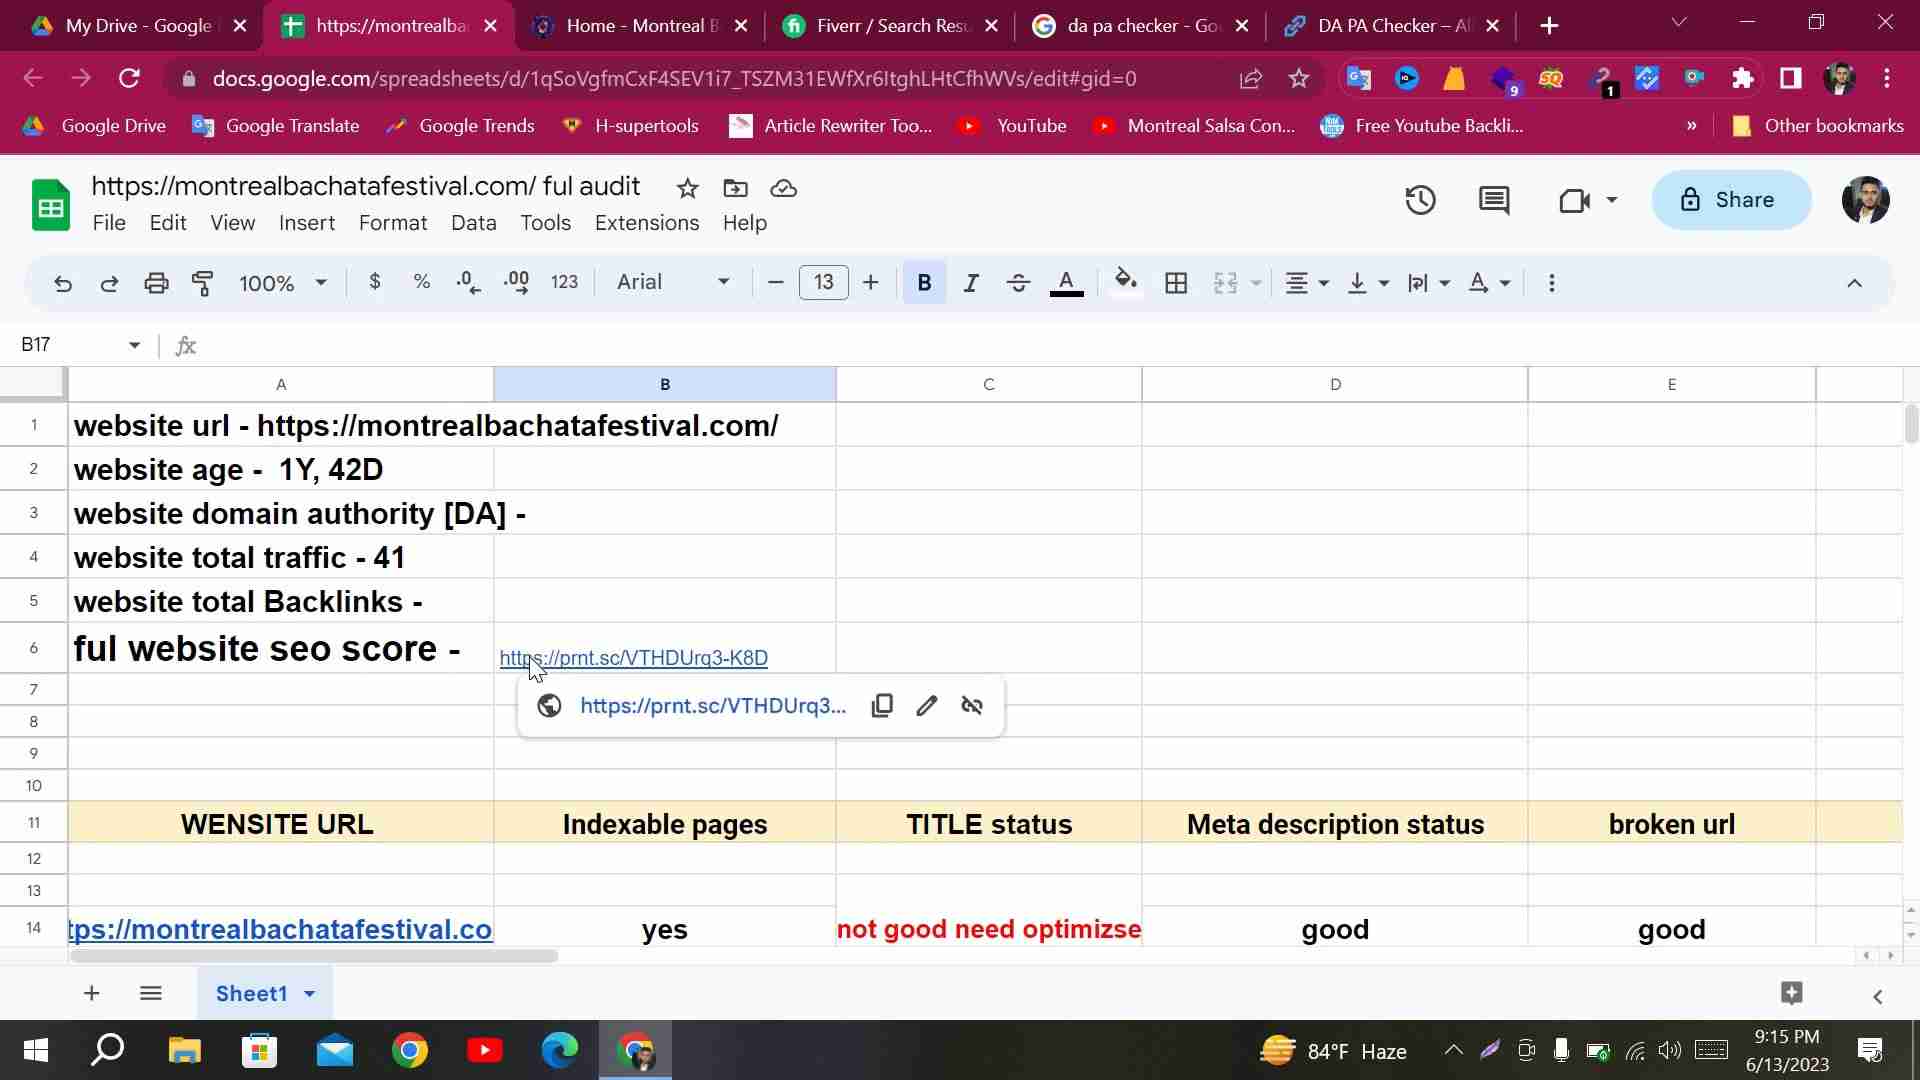1920x1080 pixels.
Task: Open the comments history icon
Action: tap(1494, 200)
